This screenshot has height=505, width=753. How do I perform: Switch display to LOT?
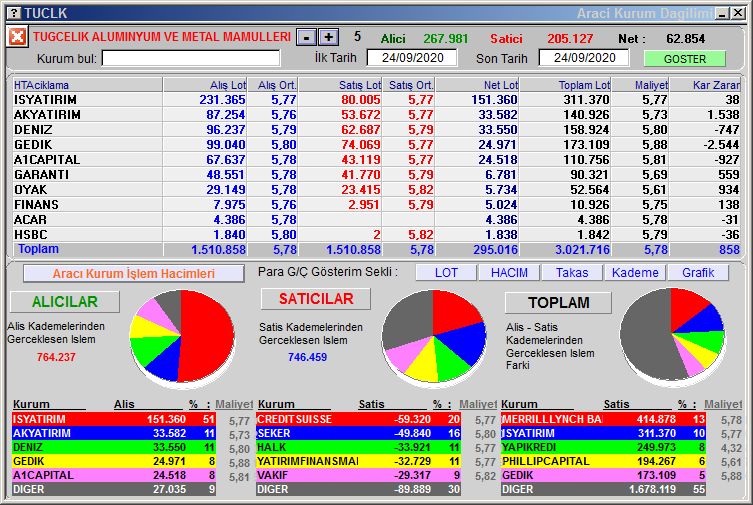[446, 273]
